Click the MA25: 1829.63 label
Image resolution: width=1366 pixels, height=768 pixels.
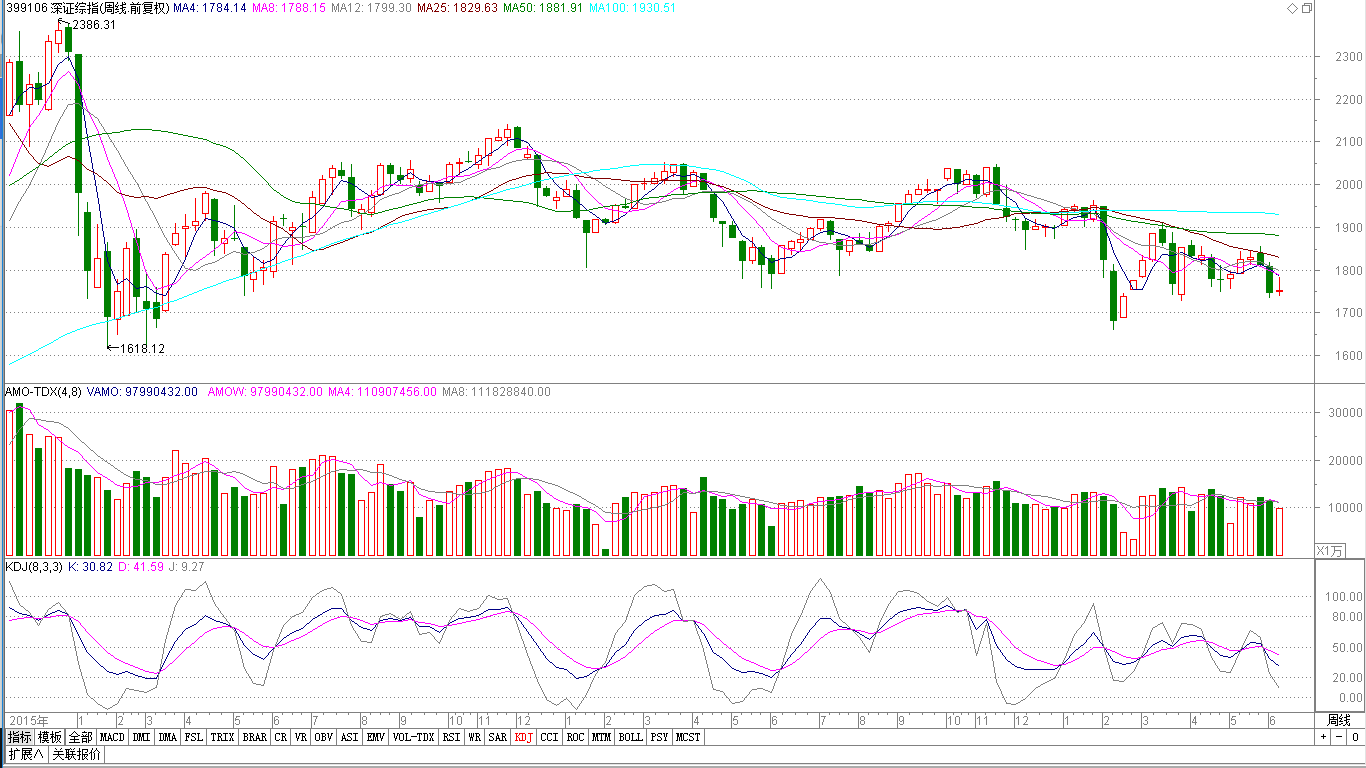point(458,8)
